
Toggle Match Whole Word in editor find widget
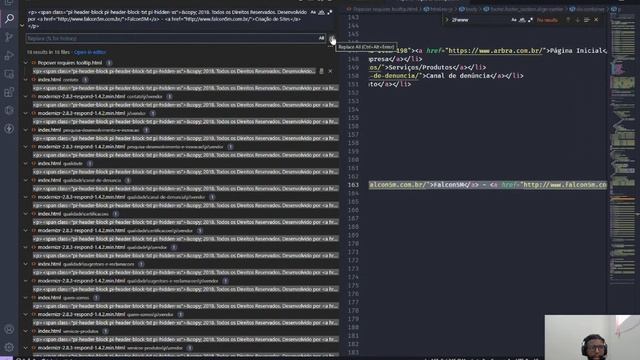pyautogui.click(x=522, y=20)
